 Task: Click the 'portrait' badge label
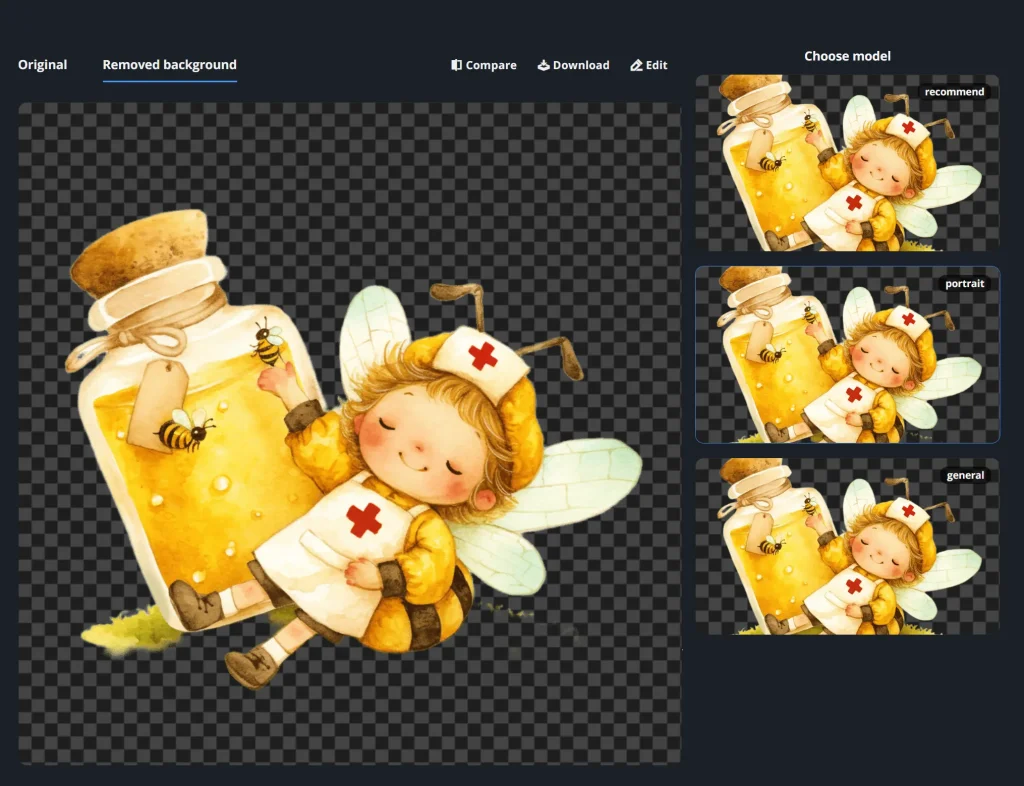click(x=964, y=284)
